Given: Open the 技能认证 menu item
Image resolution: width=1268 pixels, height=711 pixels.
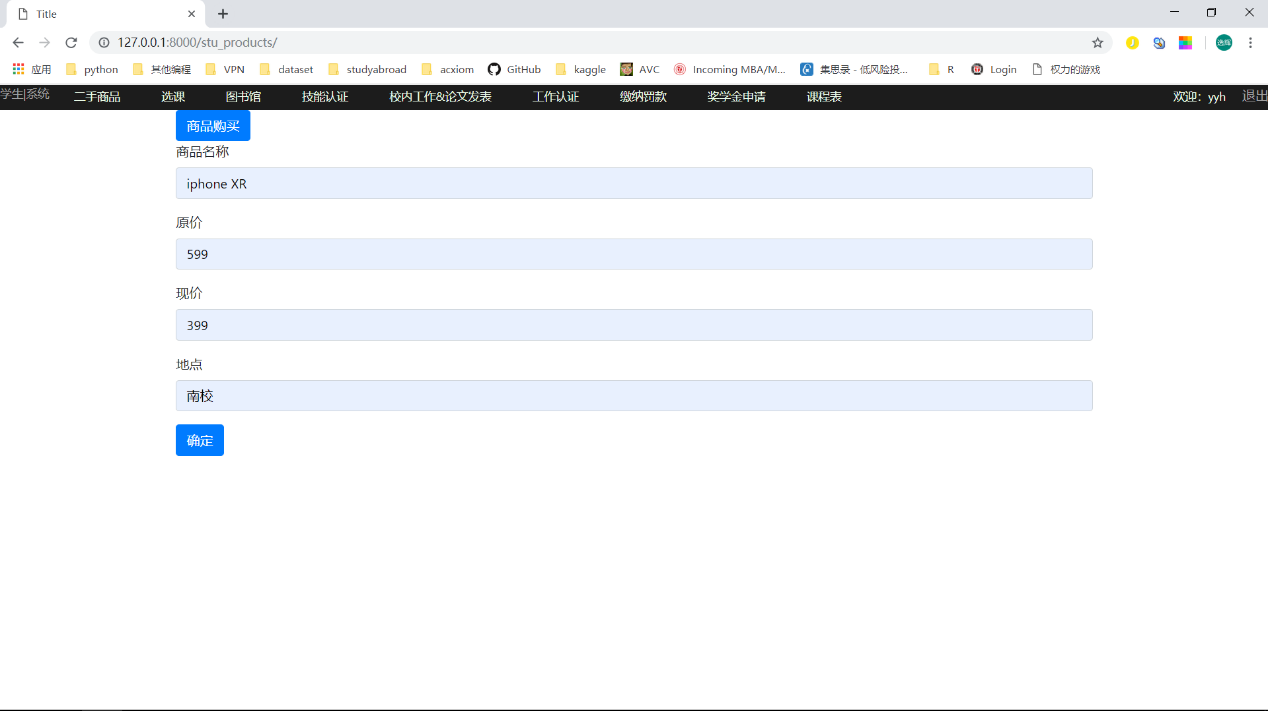Looking at the screenshot, I should pyautogui.click(x=325, y=97).
